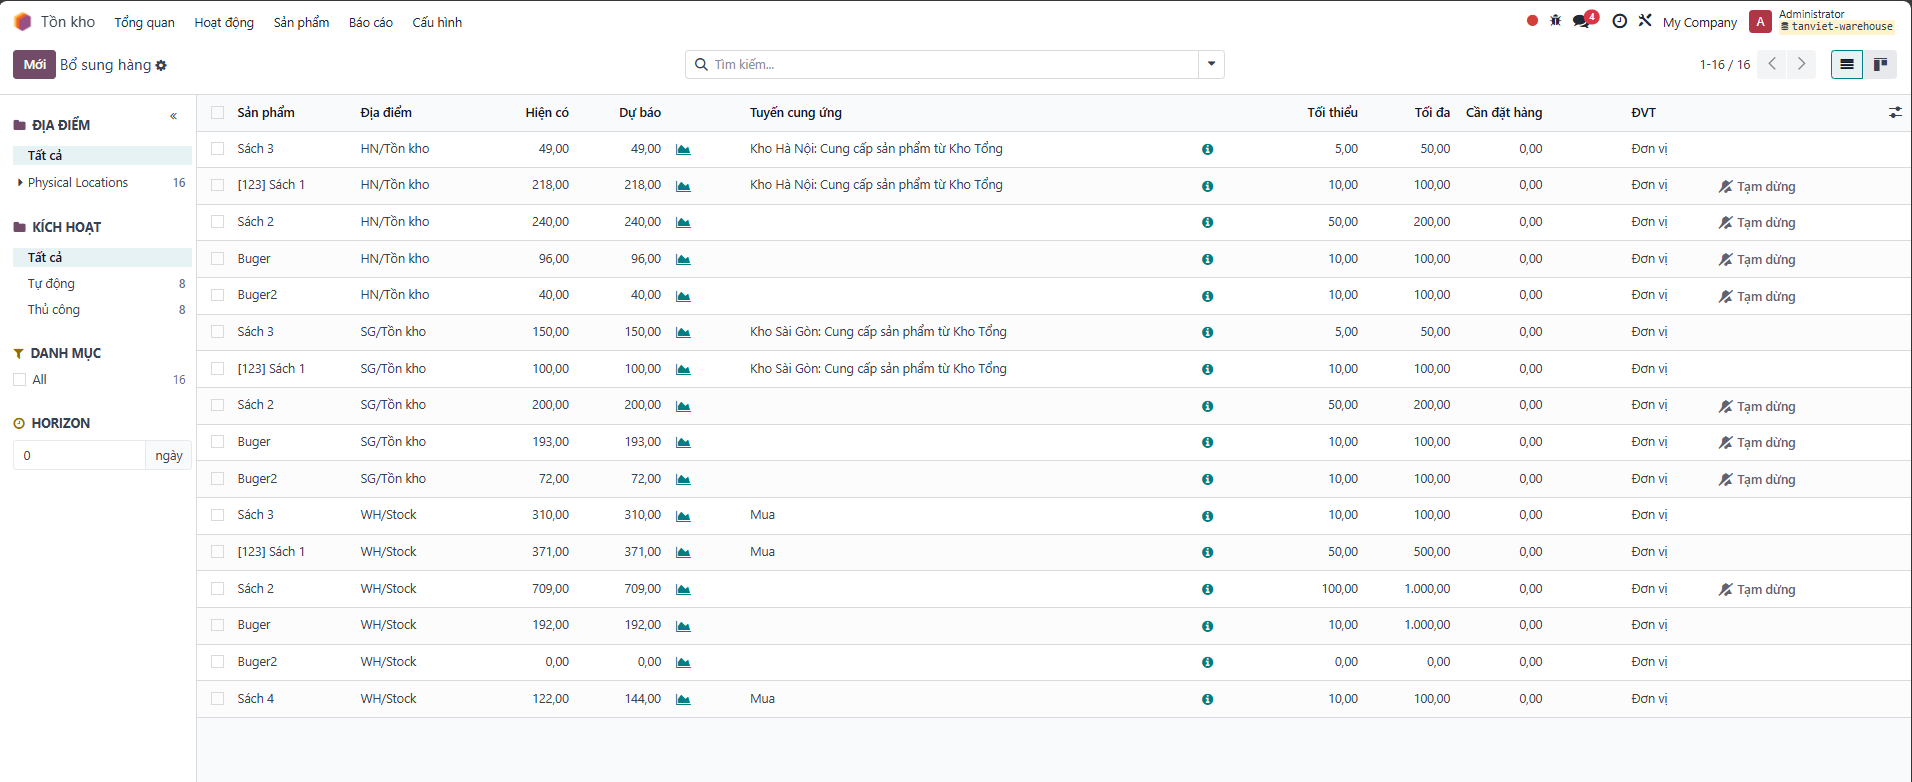This screenshot has width=1912, height=782.
Task: Show info icon for Buger WH/Stock
Action: tap(1207, 626)
